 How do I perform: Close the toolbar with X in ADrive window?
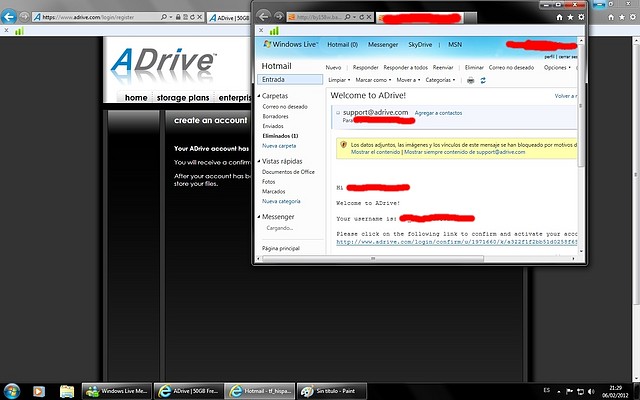click(x=6, y=30)
